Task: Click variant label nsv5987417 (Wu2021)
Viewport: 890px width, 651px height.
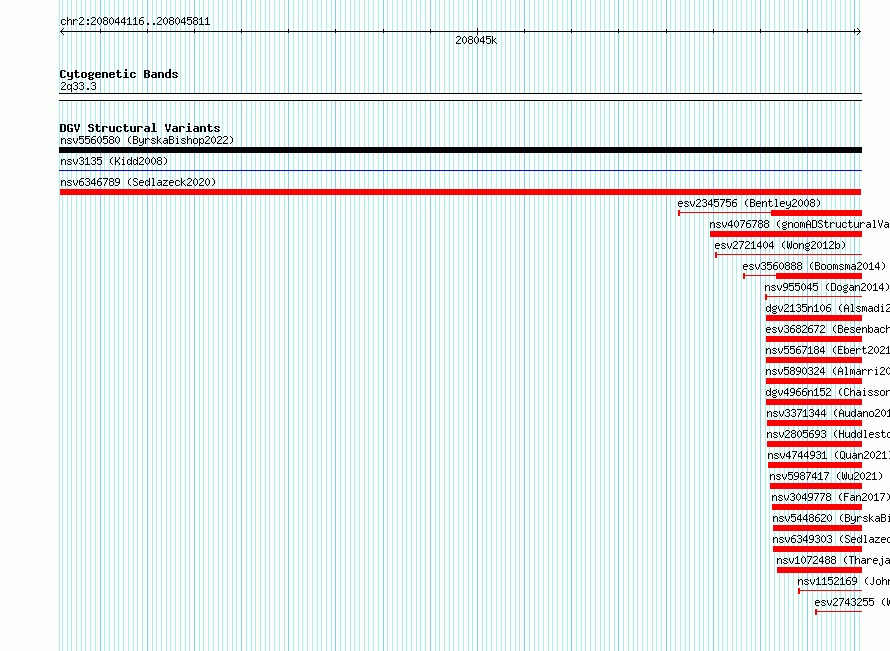Action: pos(826,476)
